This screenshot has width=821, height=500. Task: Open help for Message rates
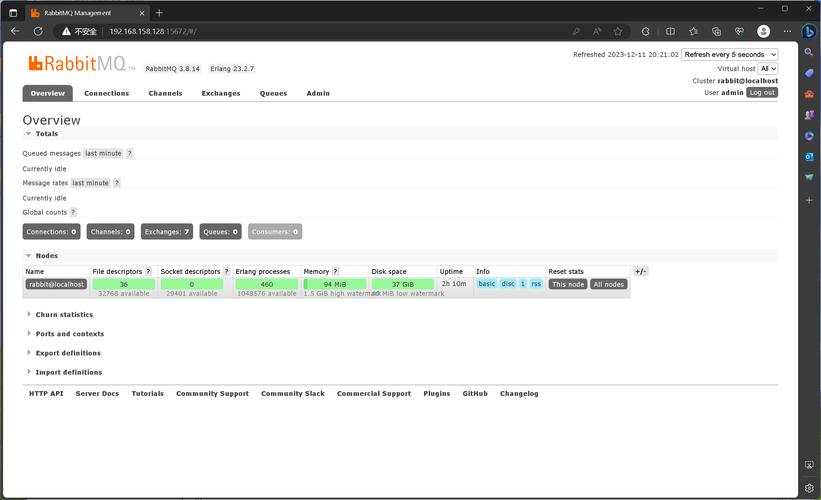click(x=117, y=183)
